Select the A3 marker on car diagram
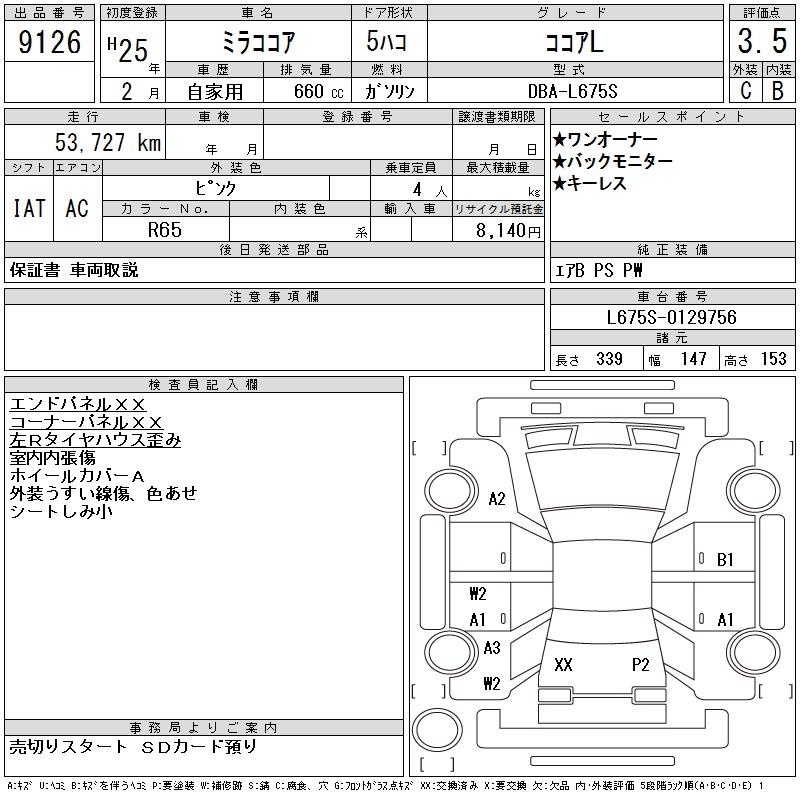 491,648
